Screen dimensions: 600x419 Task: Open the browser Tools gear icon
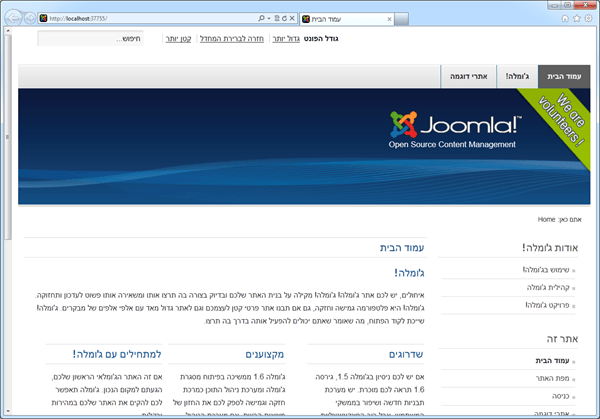click(x=589, y=18)
